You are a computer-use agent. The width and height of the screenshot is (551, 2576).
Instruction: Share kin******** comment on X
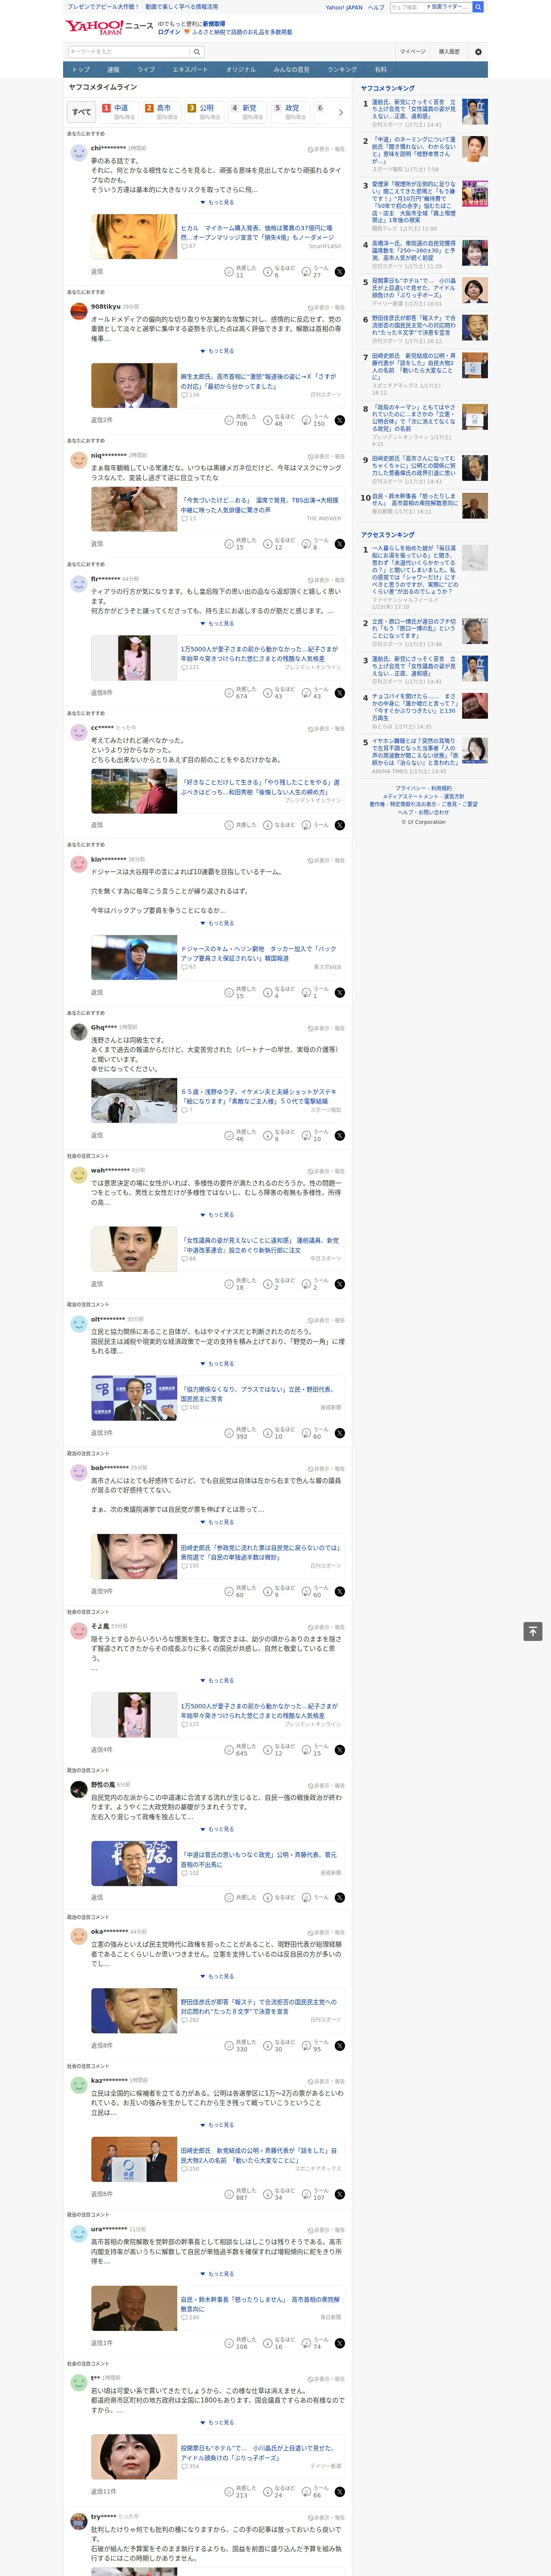pos(340,993)
